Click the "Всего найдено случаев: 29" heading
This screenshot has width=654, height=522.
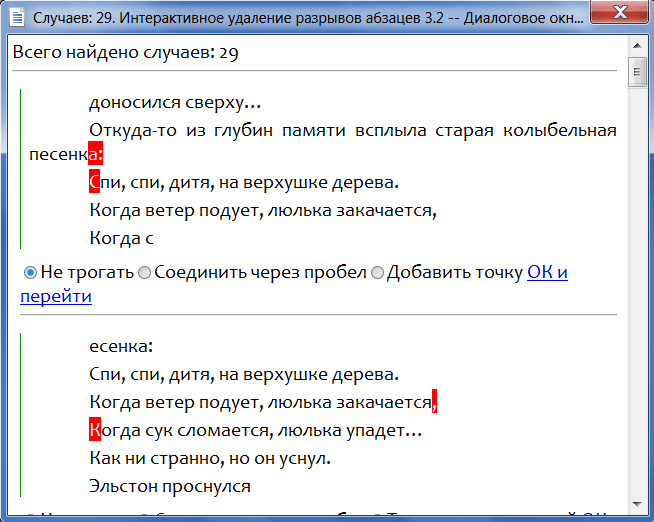coord(125,53)
